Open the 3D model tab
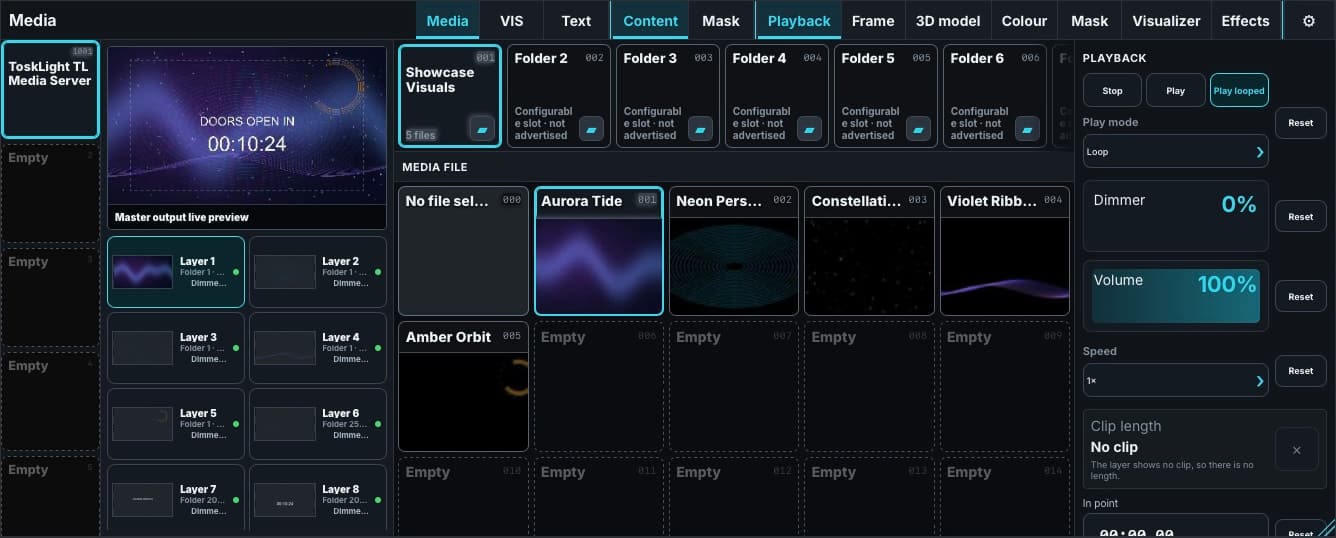This screenshot has width=1336, height=538. pyautogui.click(x=949, y=20)
